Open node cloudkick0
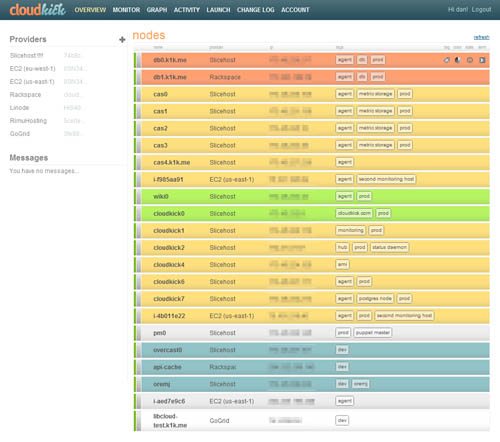 [169, 213]
